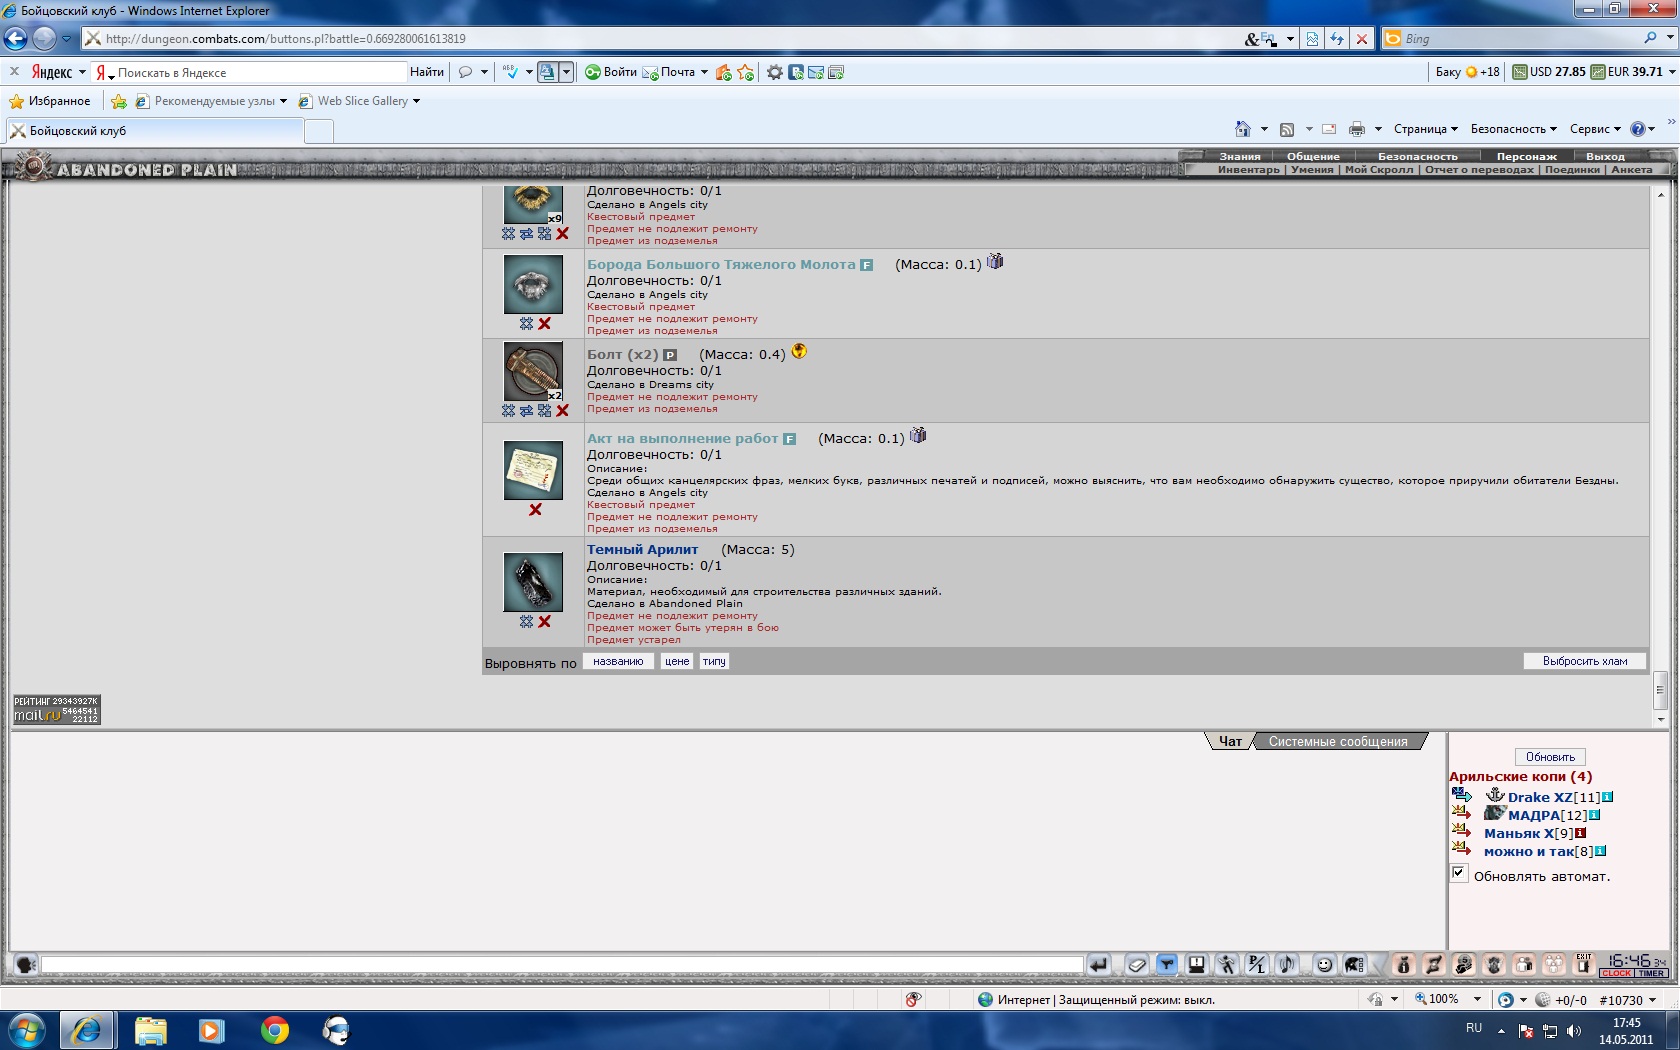Switch to the CLOCK display mode
Image resolution: width=1680 pixels, height=1050 pixels.
click(x=1616, y=973)
